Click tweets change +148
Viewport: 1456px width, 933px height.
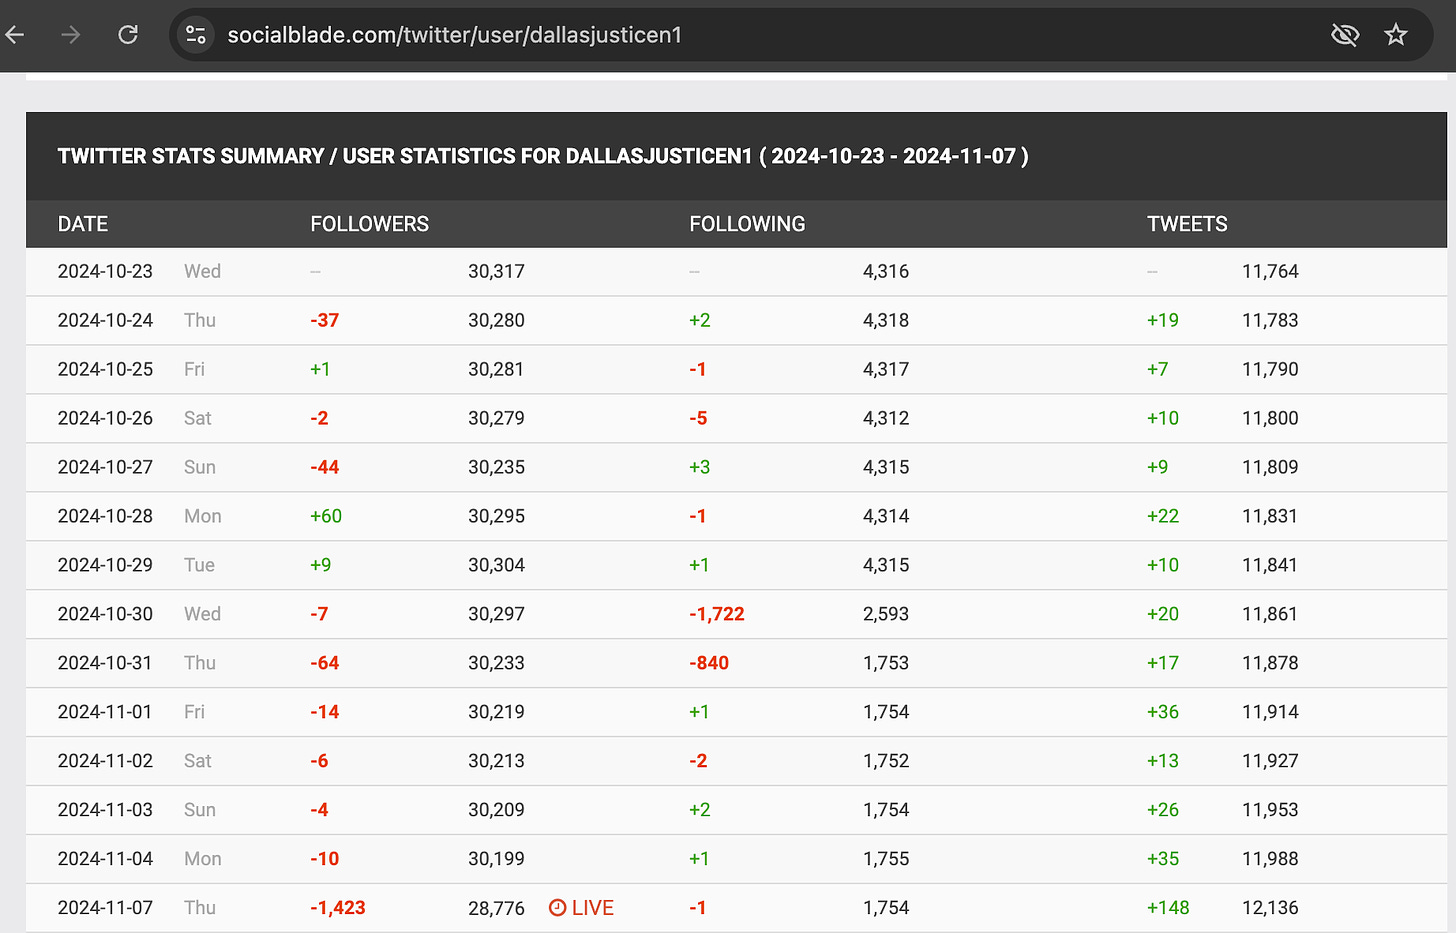[1168, 909]
